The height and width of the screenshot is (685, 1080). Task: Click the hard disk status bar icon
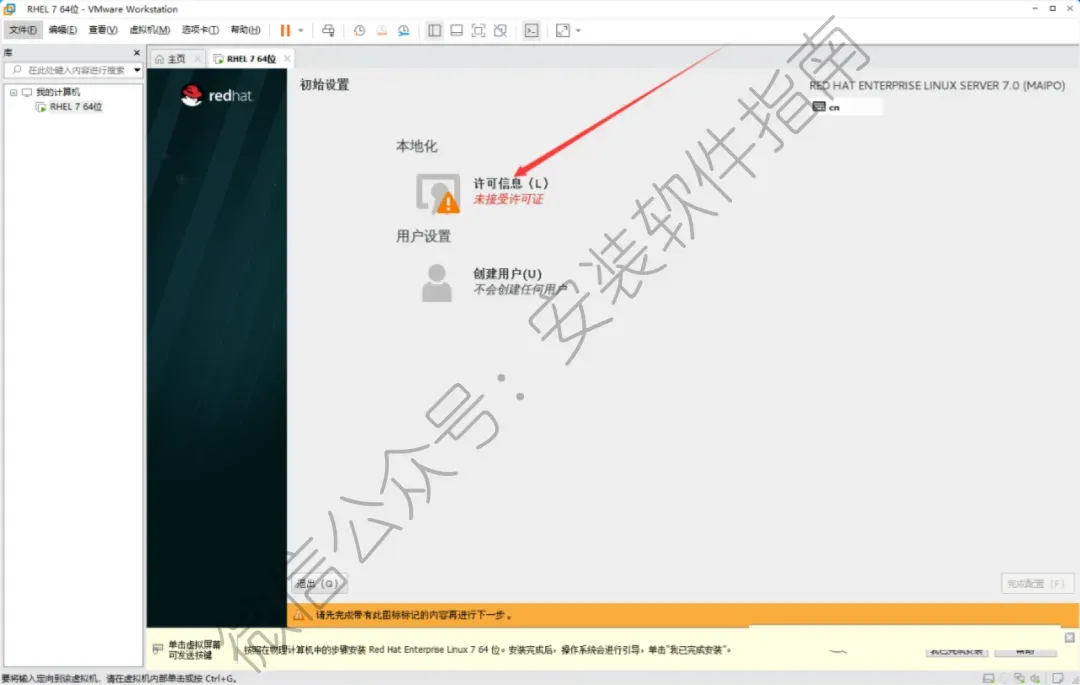988,678
